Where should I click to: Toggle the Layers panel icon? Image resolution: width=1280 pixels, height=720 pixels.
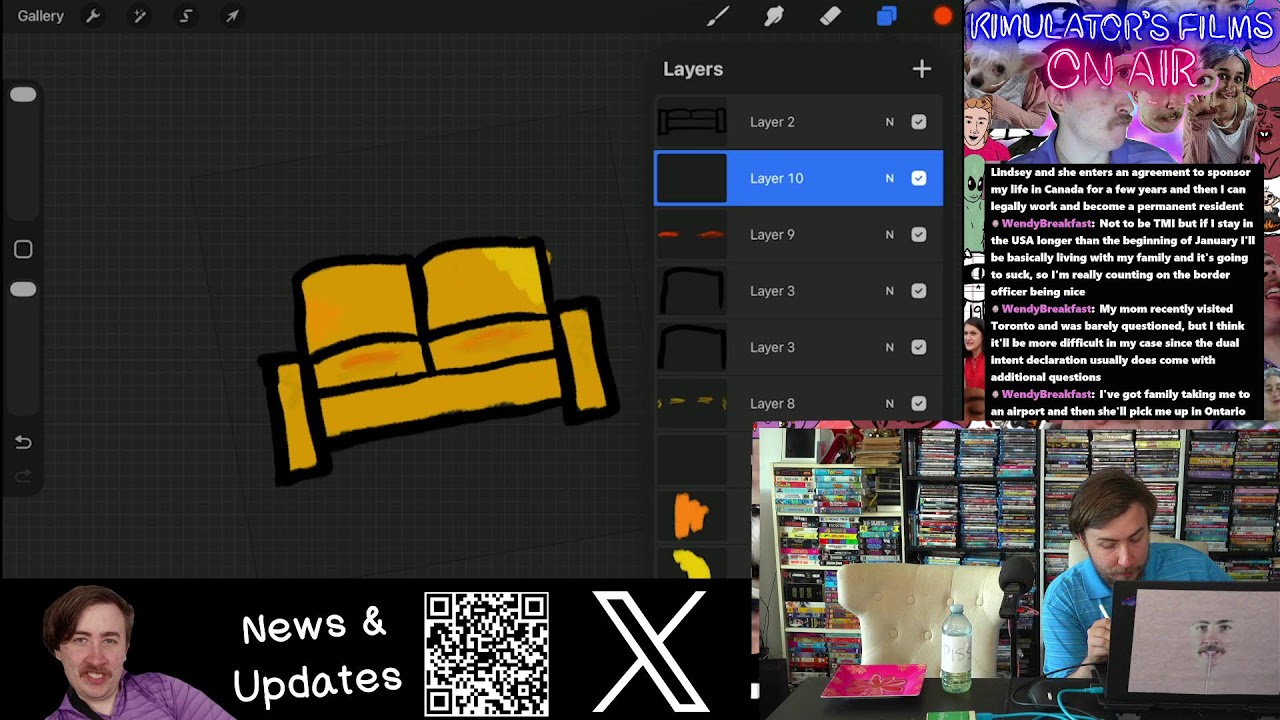coord(886,16)
